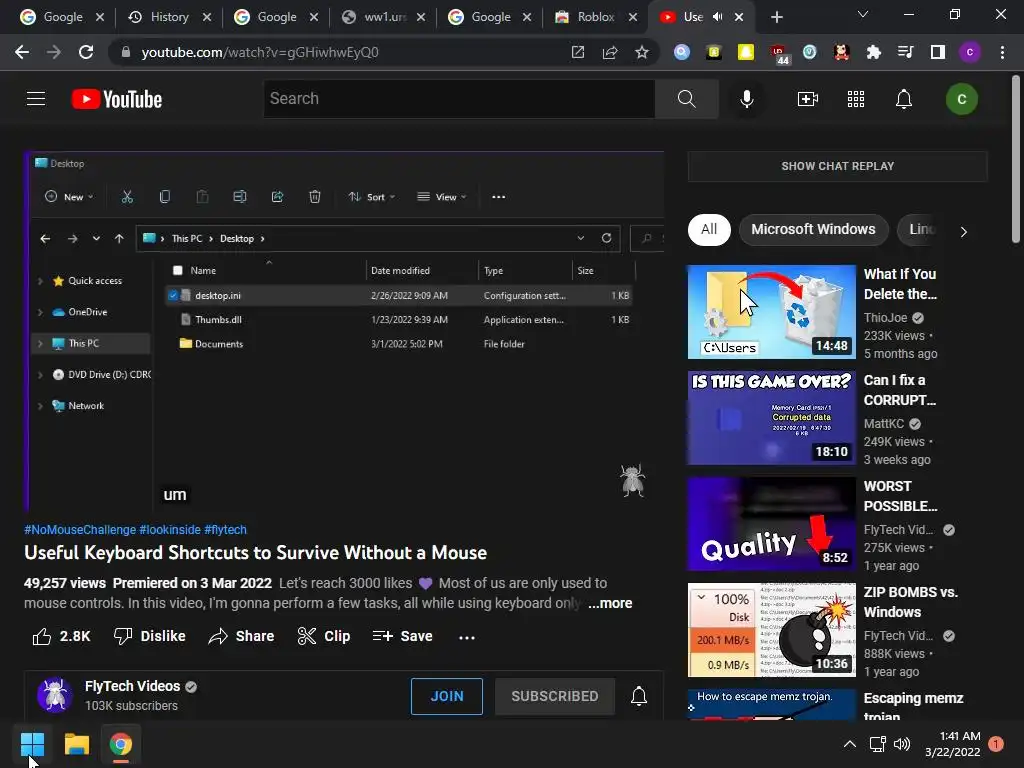Screen dimensions: 1024x768
Task: Expand description with ...more
Action: click(x=610, y=603)
